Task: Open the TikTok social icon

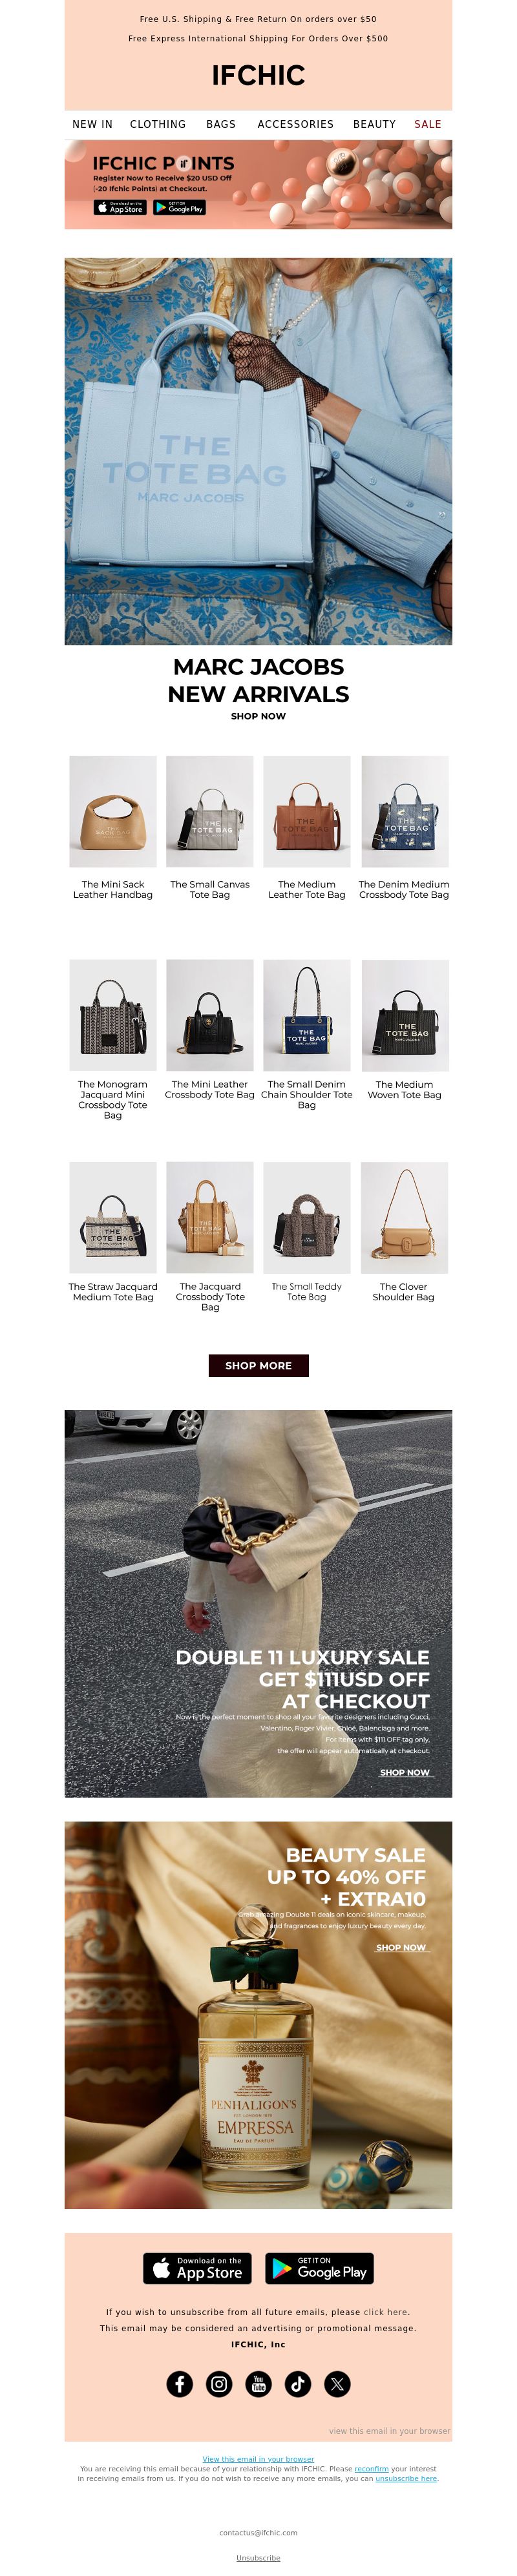Action: (x=298, y=2383)
